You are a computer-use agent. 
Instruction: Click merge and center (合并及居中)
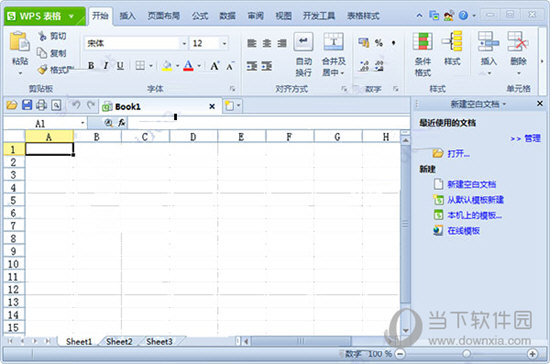334,54
